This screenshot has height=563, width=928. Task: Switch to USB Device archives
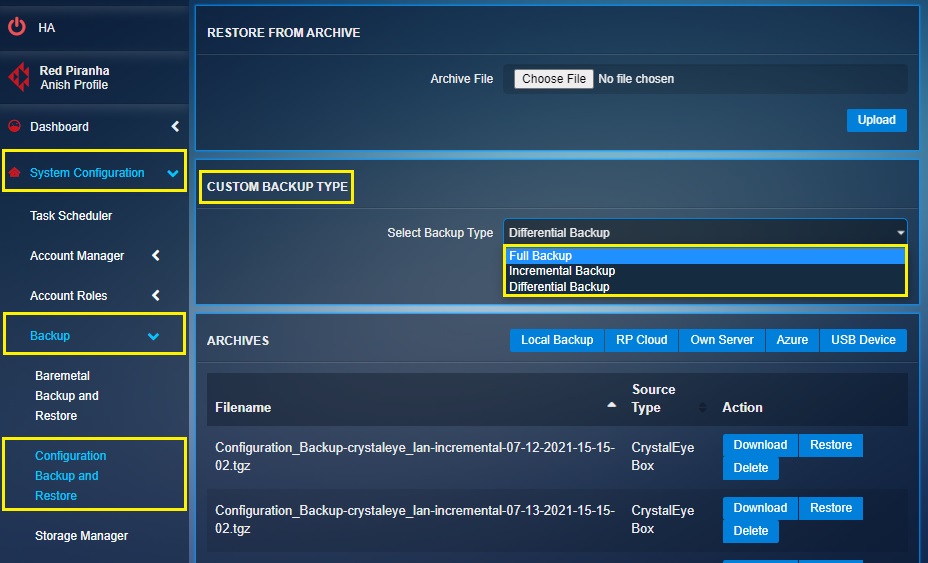tap(863, 340)
